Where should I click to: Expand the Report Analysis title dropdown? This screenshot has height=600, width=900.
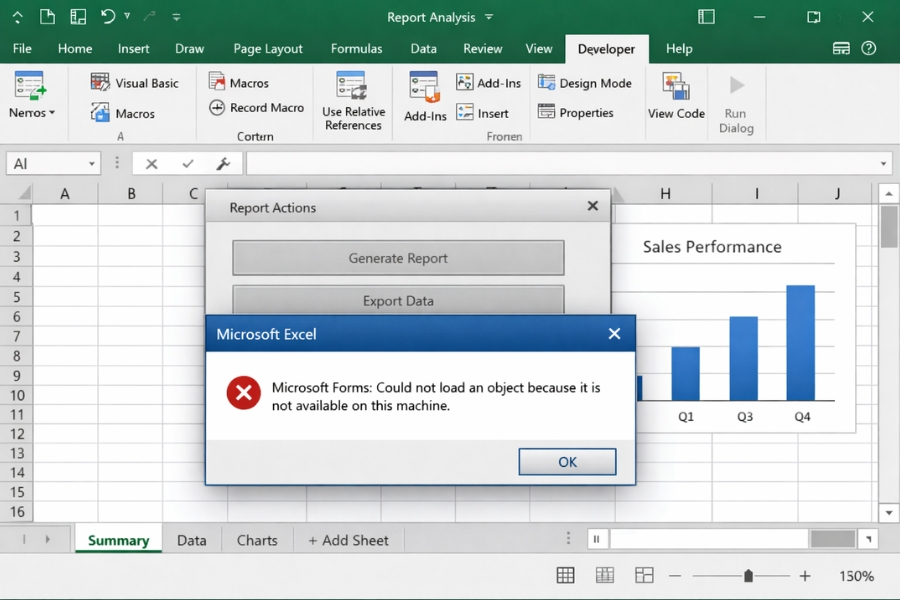(487, 17)
